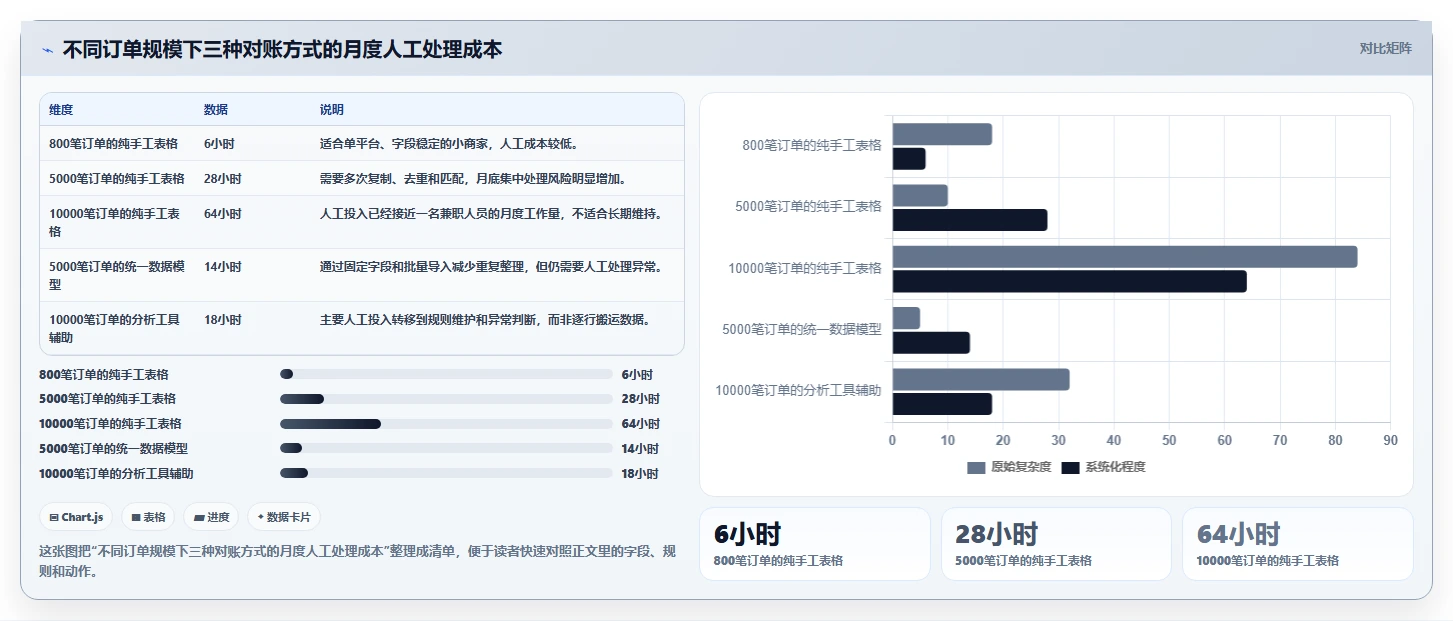Click the 说明 column header

pos(332,110)
